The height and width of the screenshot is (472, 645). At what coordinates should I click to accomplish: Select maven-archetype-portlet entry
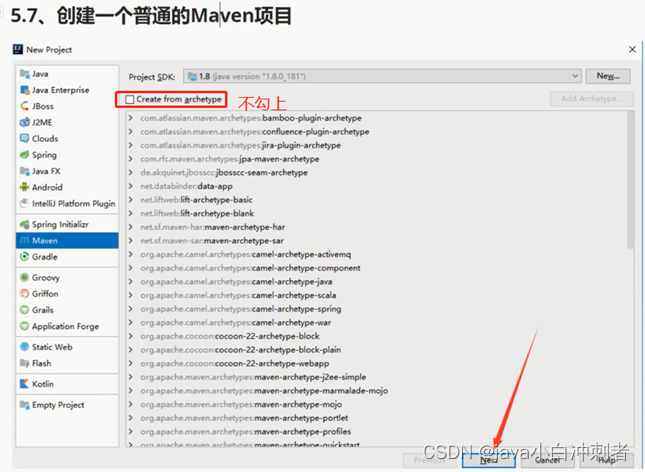click(244, 418)
